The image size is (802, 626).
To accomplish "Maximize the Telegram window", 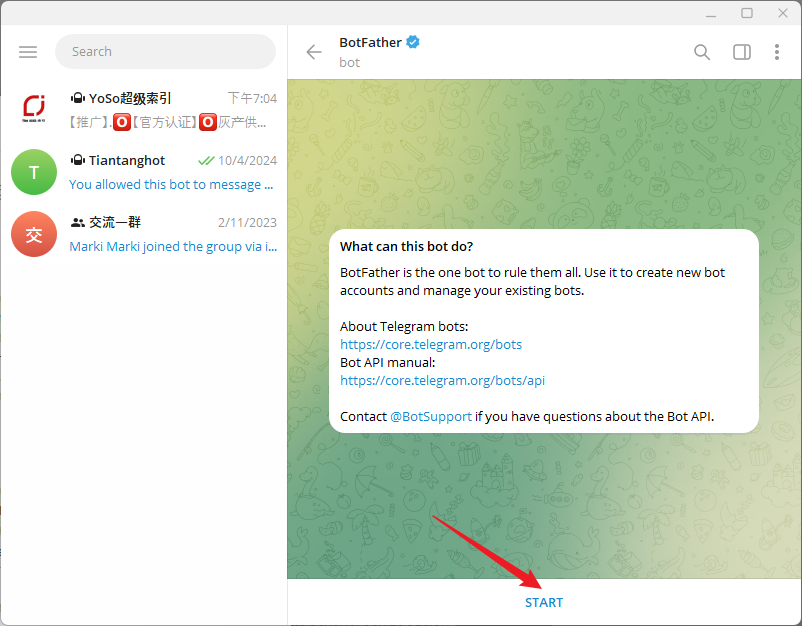I will pyautogui.click(x=747, y=13).
